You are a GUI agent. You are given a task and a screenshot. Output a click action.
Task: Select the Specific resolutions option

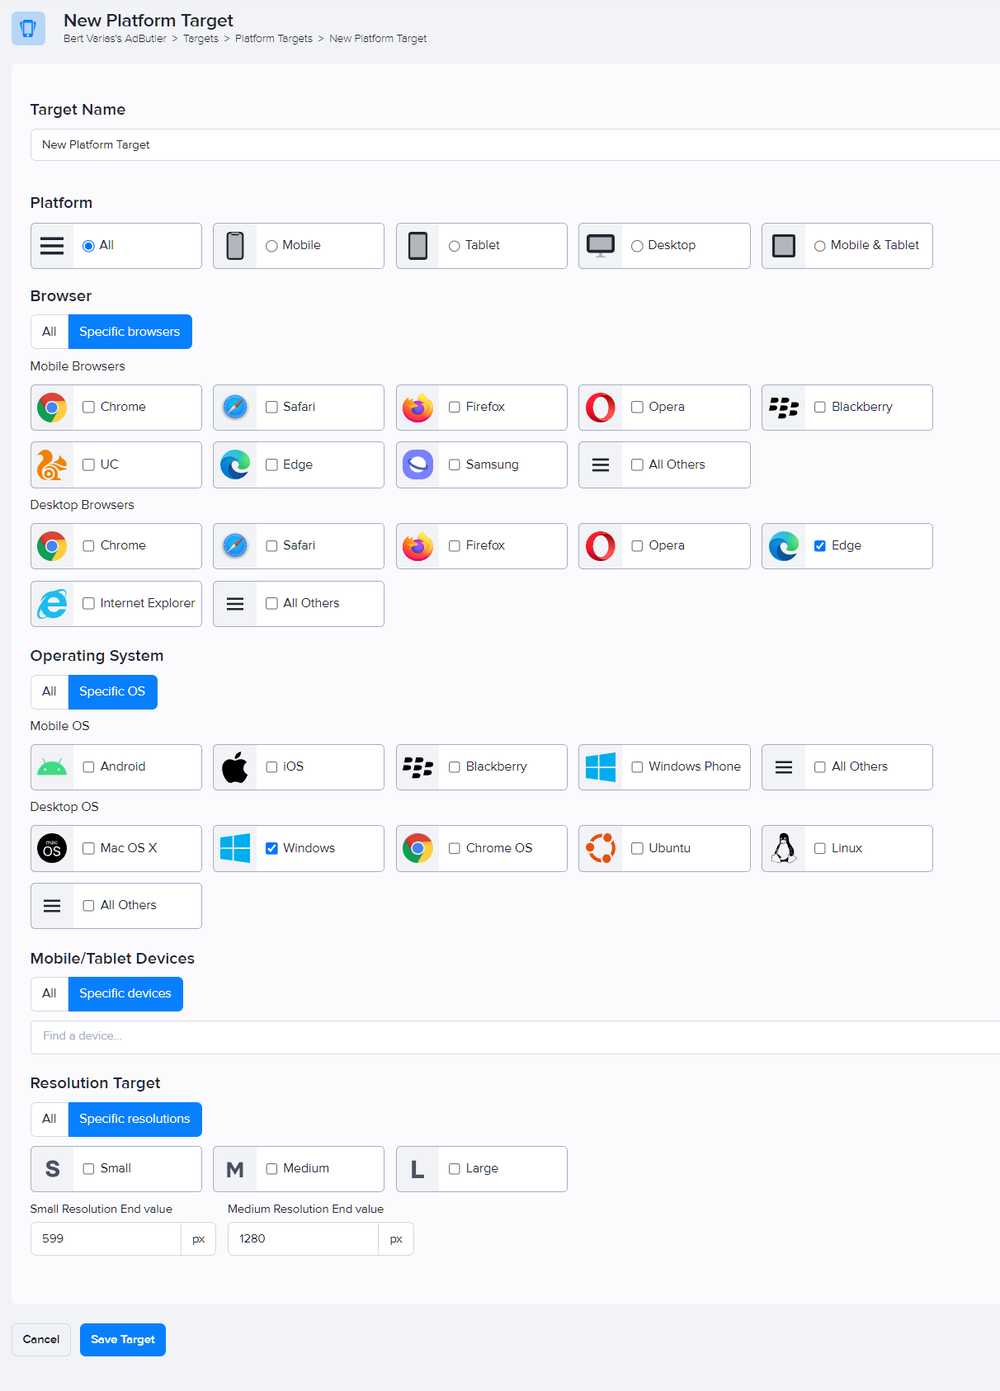135,1119
